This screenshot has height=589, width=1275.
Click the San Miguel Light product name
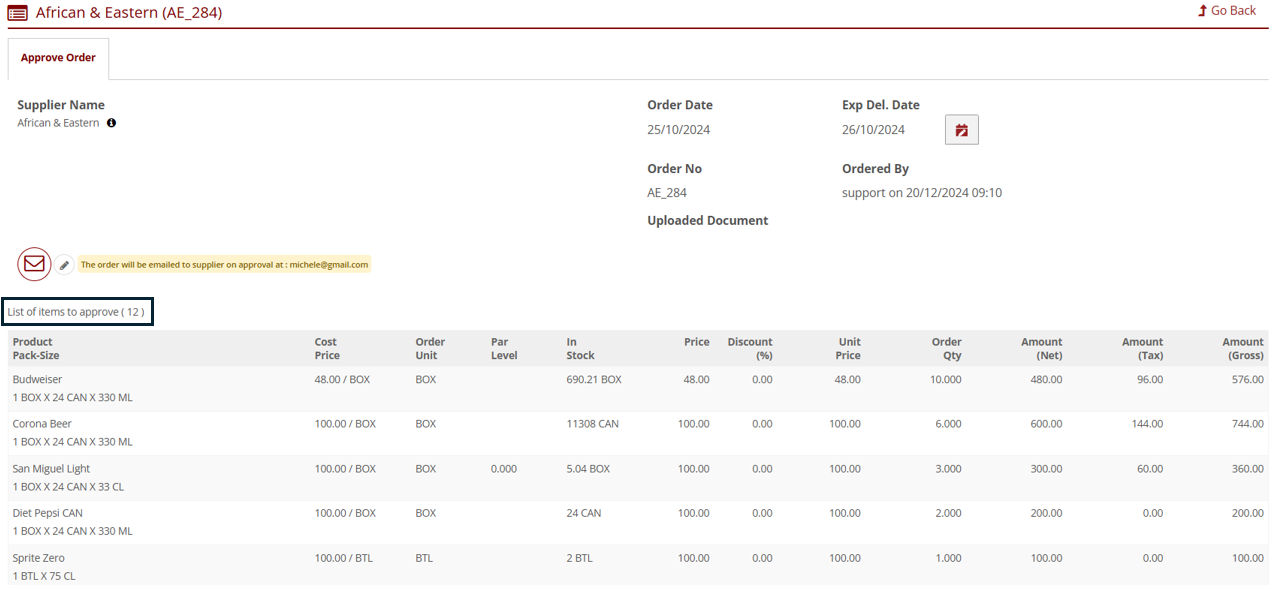(51, 468)
